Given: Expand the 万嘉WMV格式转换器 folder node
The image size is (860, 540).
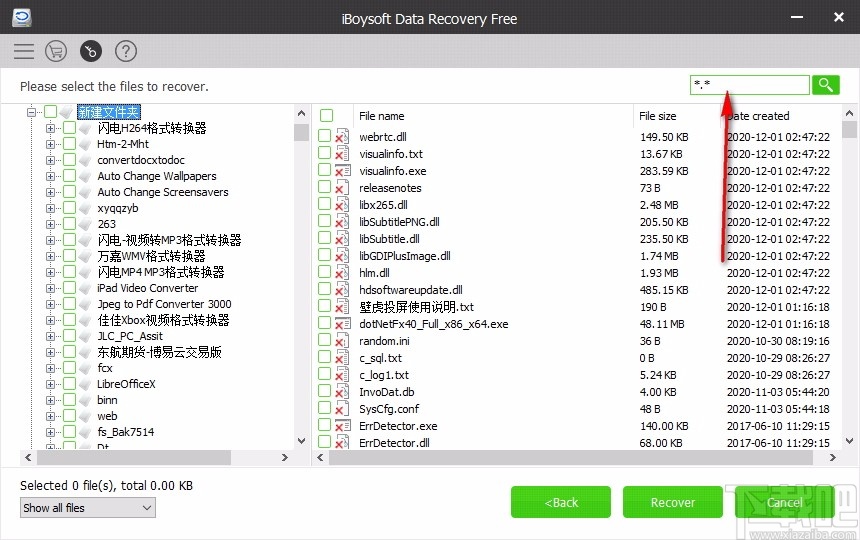Looking at the screenshot, I should tap(50, 256).
